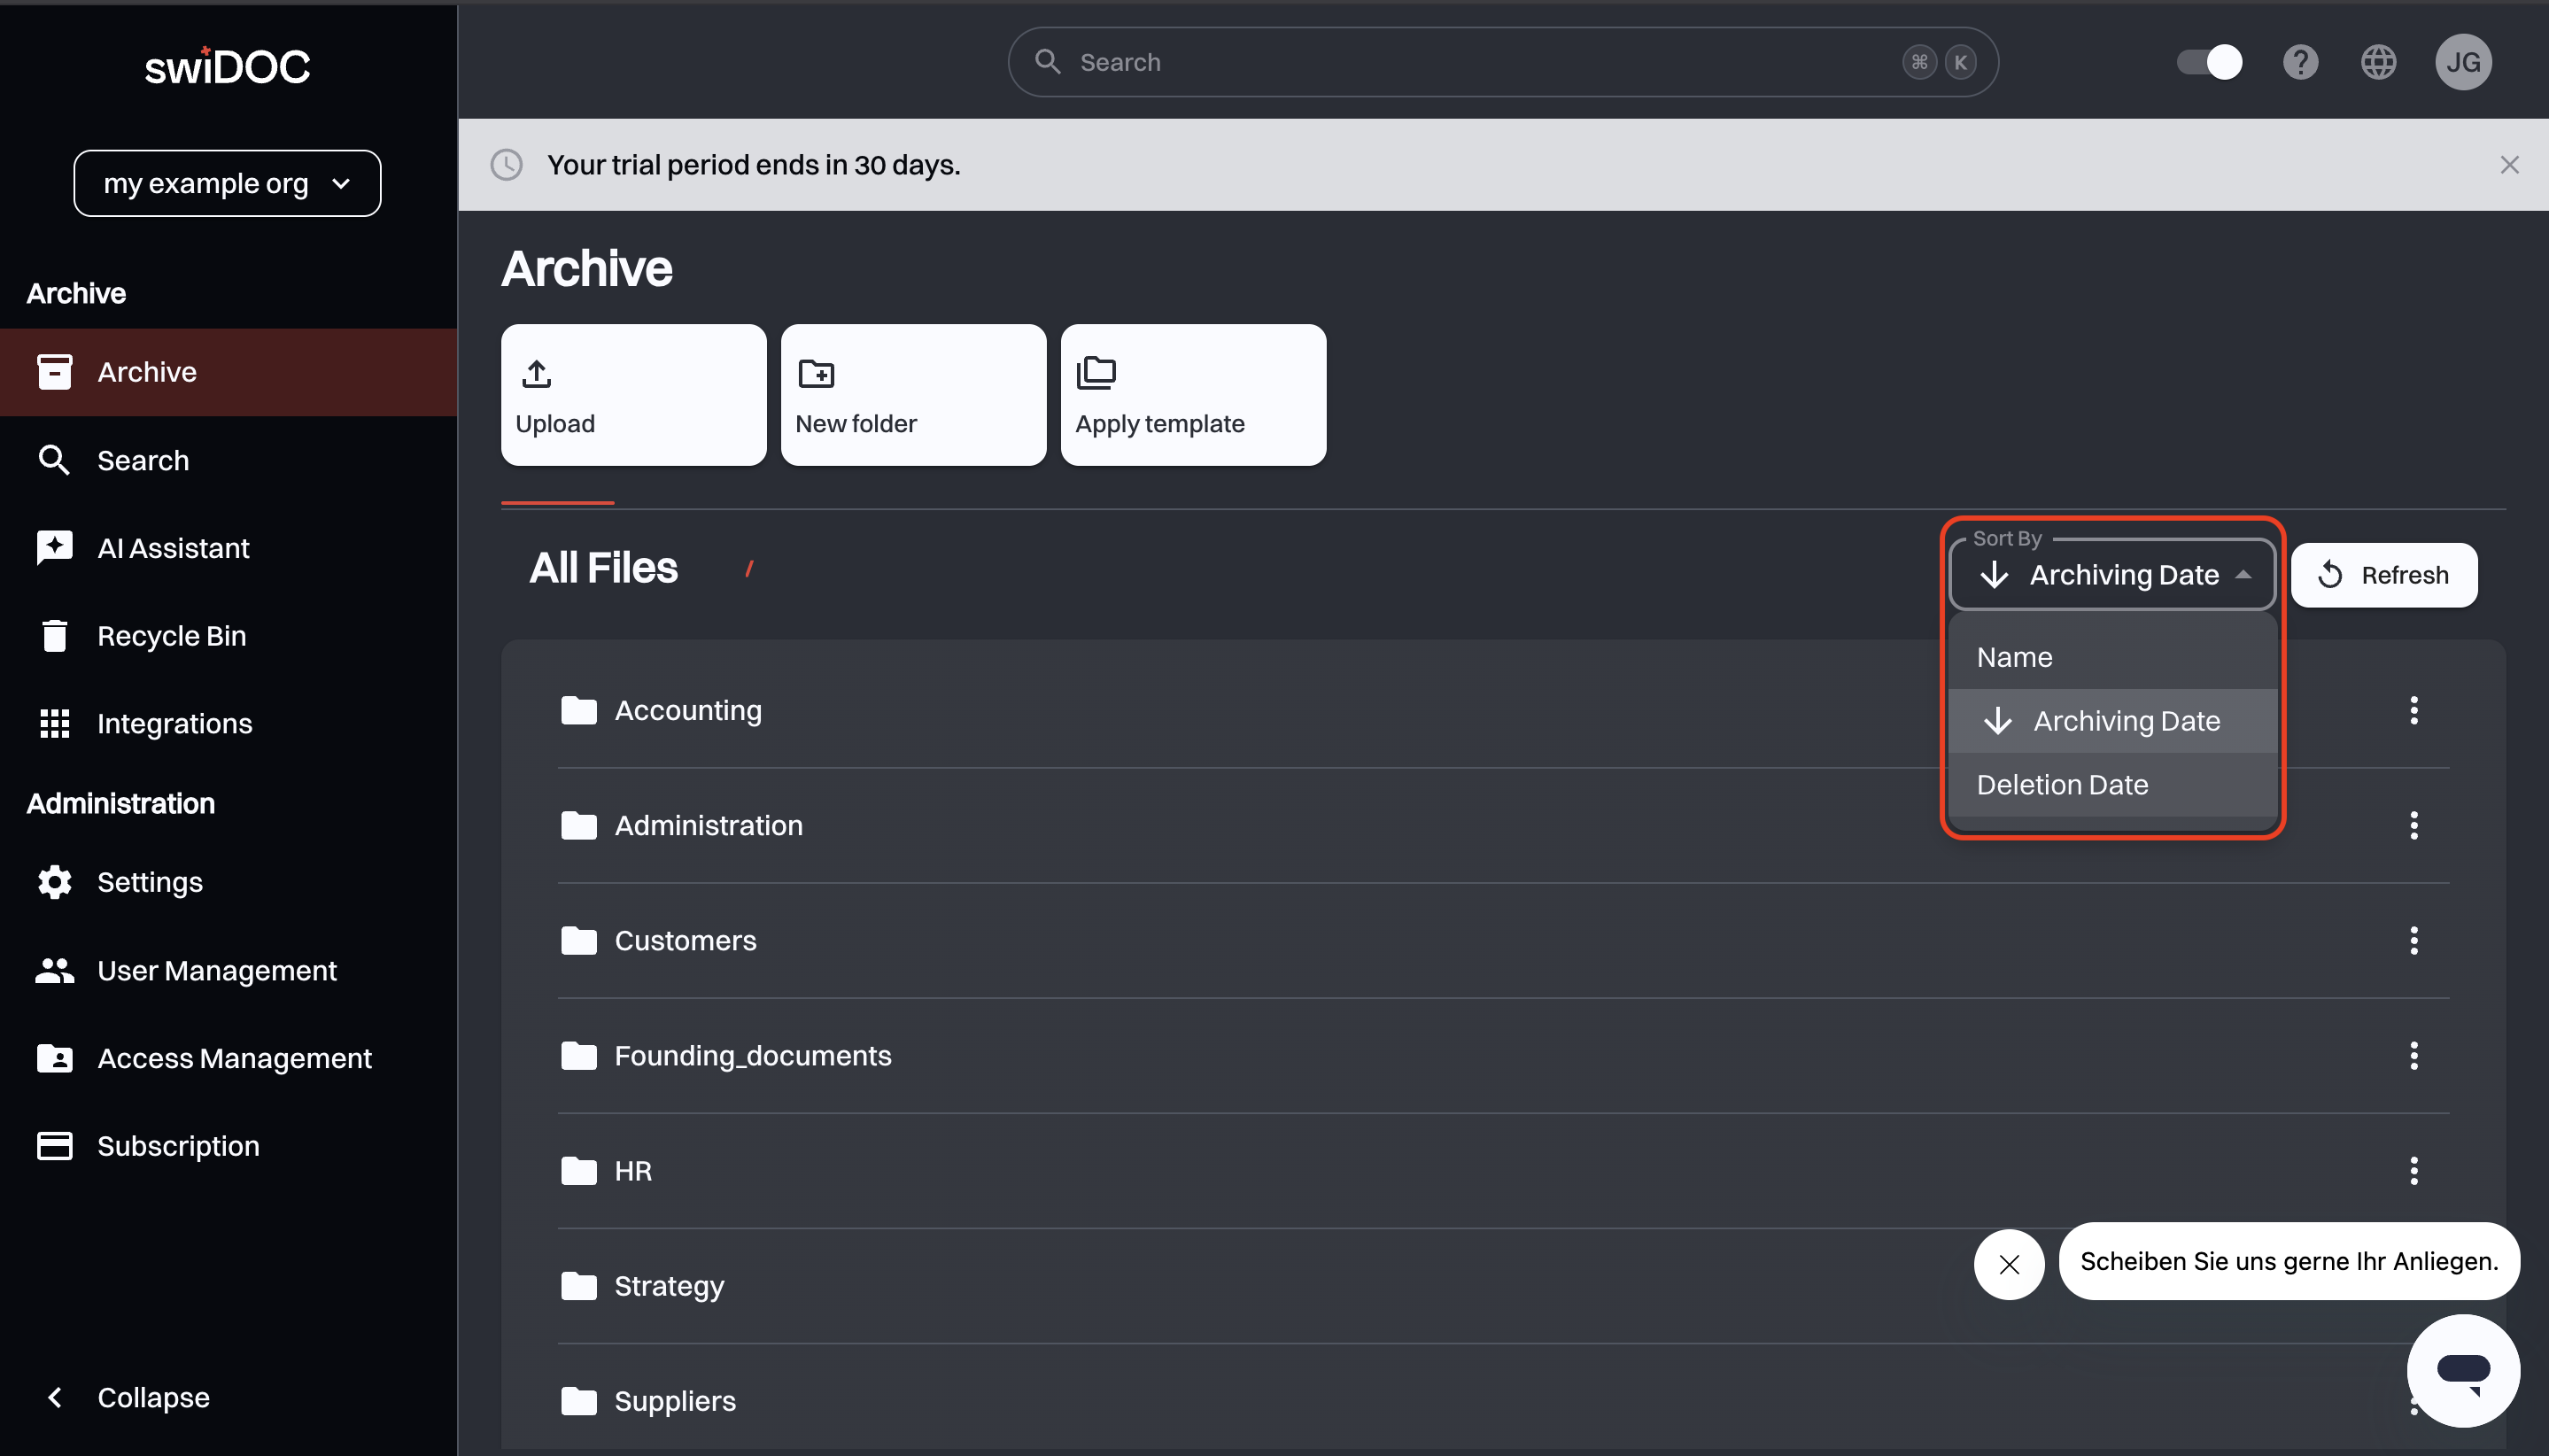
Task: Click Apply template button
Action: pos(1193,395)
